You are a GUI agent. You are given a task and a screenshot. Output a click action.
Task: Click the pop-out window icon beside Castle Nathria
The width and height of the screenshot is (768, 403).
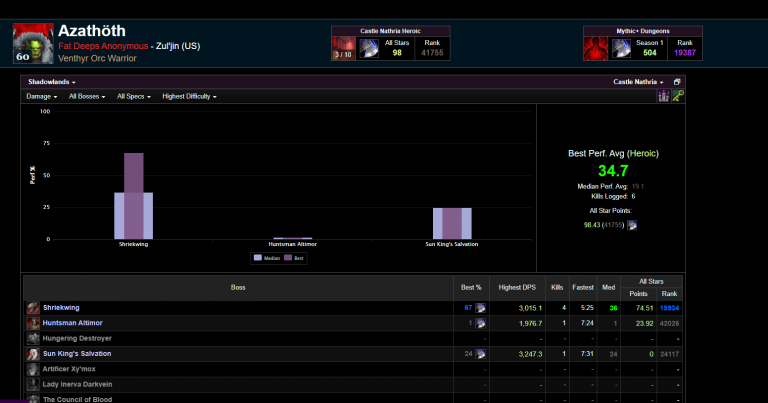pyautogui.click(x=676, y=82)
